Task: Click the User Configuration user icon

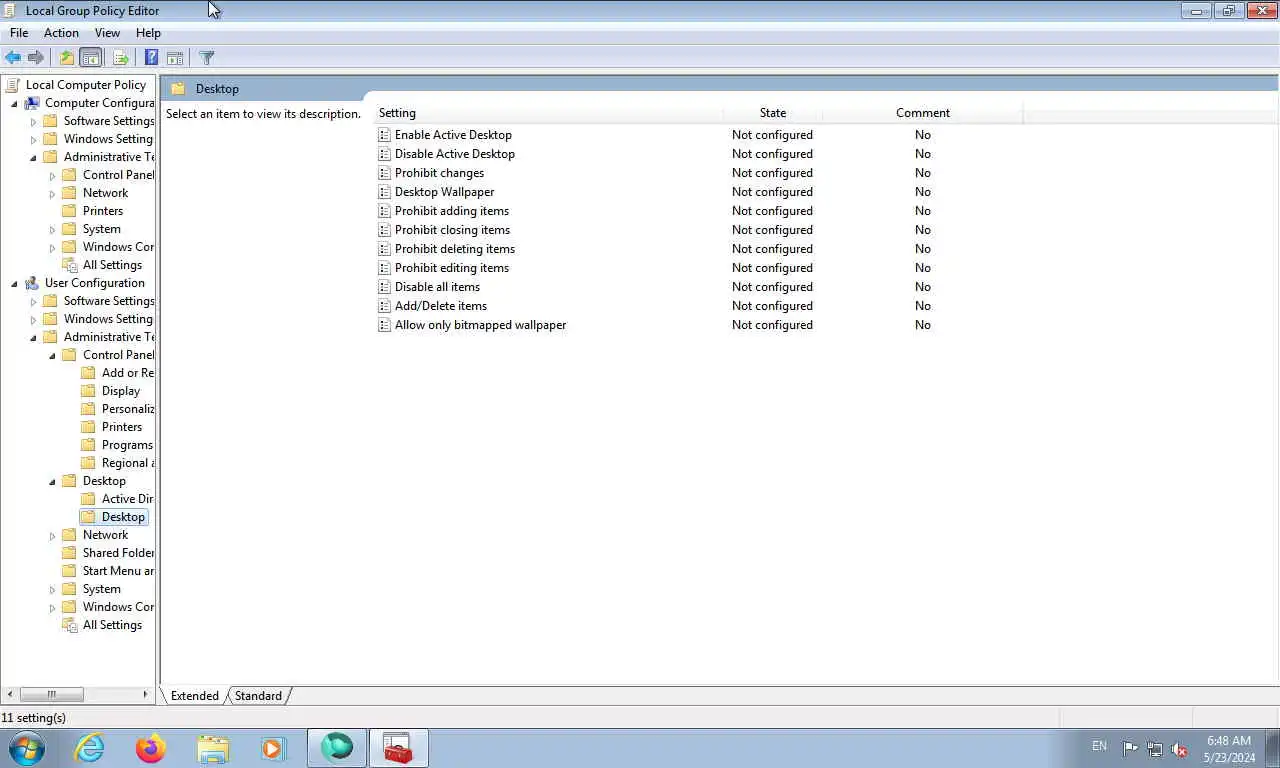Action: pos(32,283)
